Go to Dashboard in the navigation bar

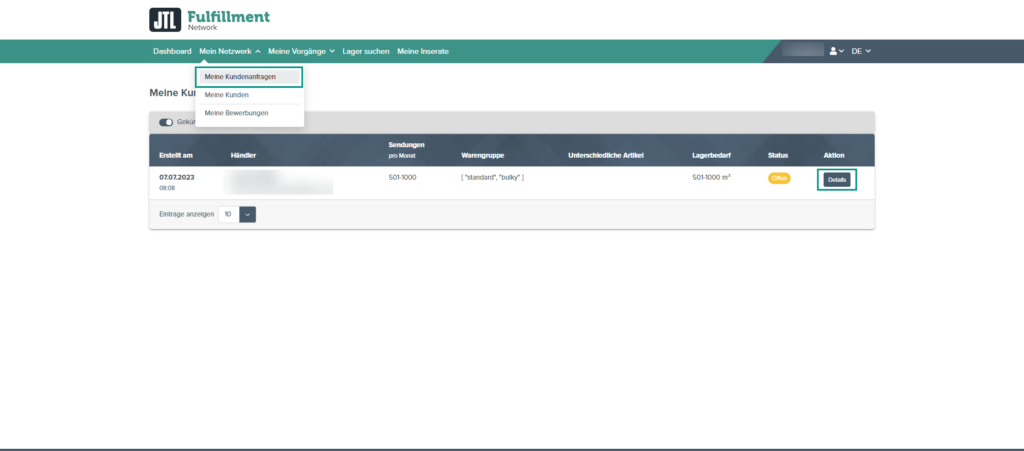[x=172, y=51]
